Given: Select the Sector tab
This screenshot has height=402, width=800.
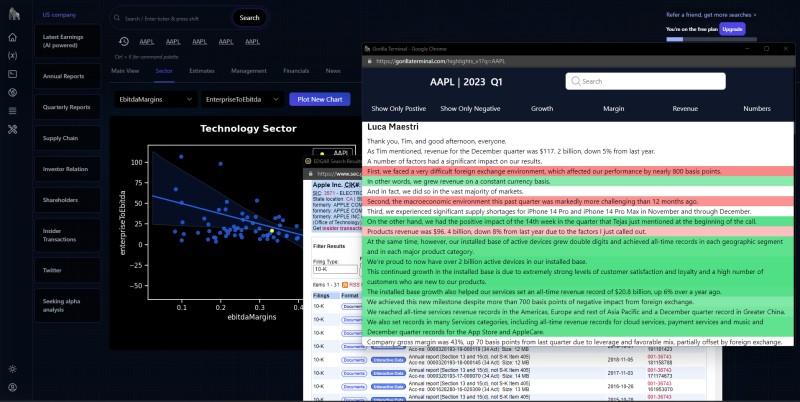Looking at the screenshot, I should (x=164, y=71).
